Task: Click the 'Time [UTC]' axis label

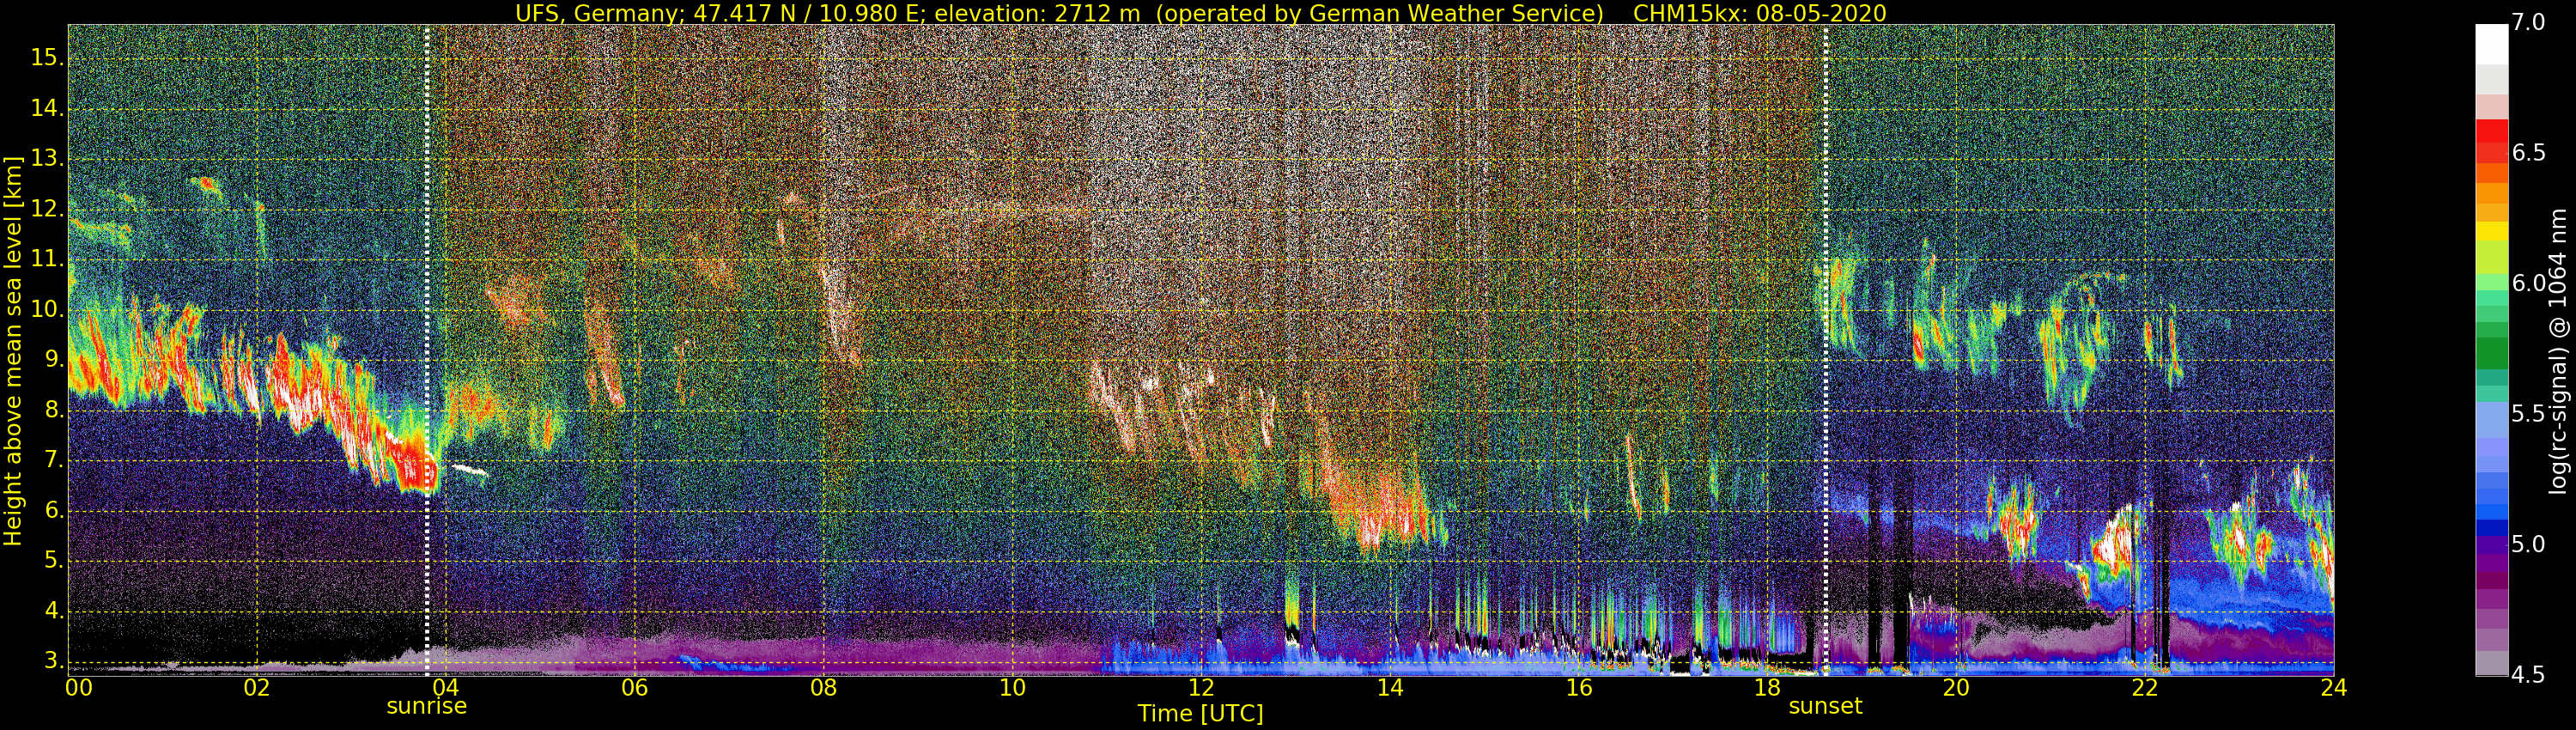Action: coord(1200,714)
